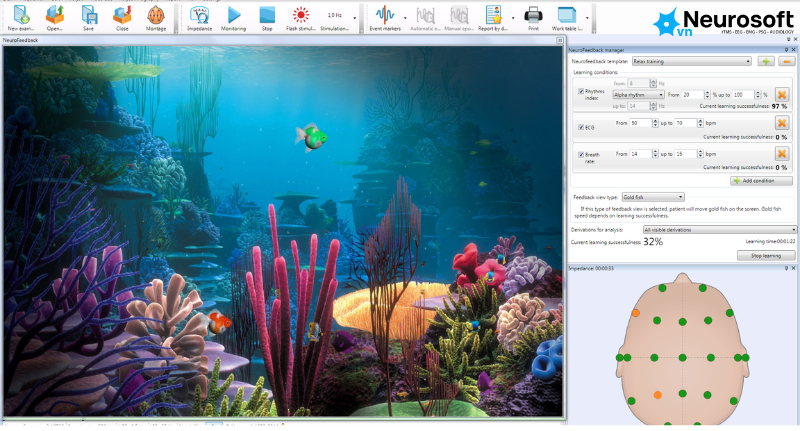Expand the Report dropdown arrow
The image size is (800, 431).
pos(513,18)
